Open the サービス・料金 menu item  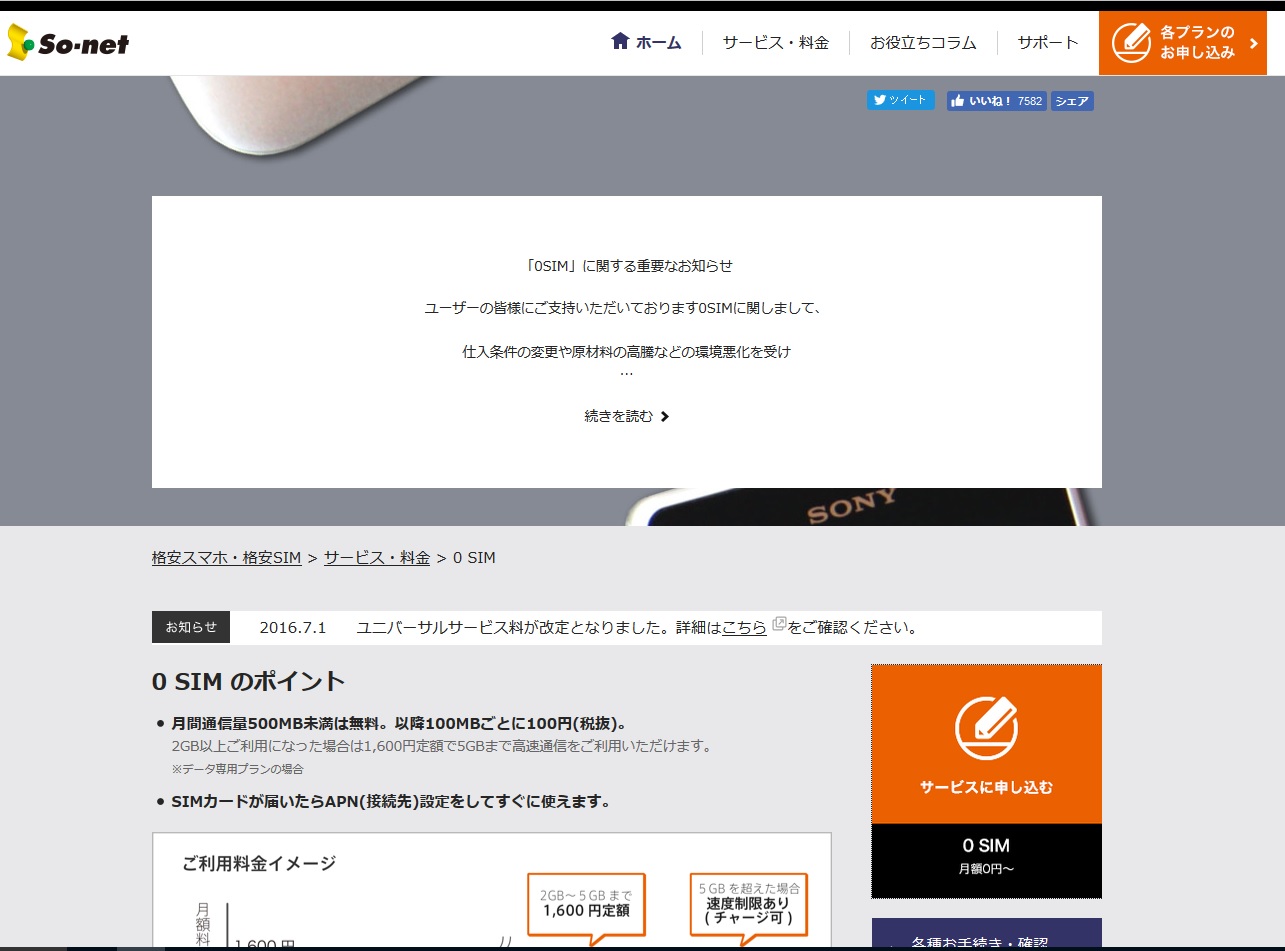[x=776, y=42]
